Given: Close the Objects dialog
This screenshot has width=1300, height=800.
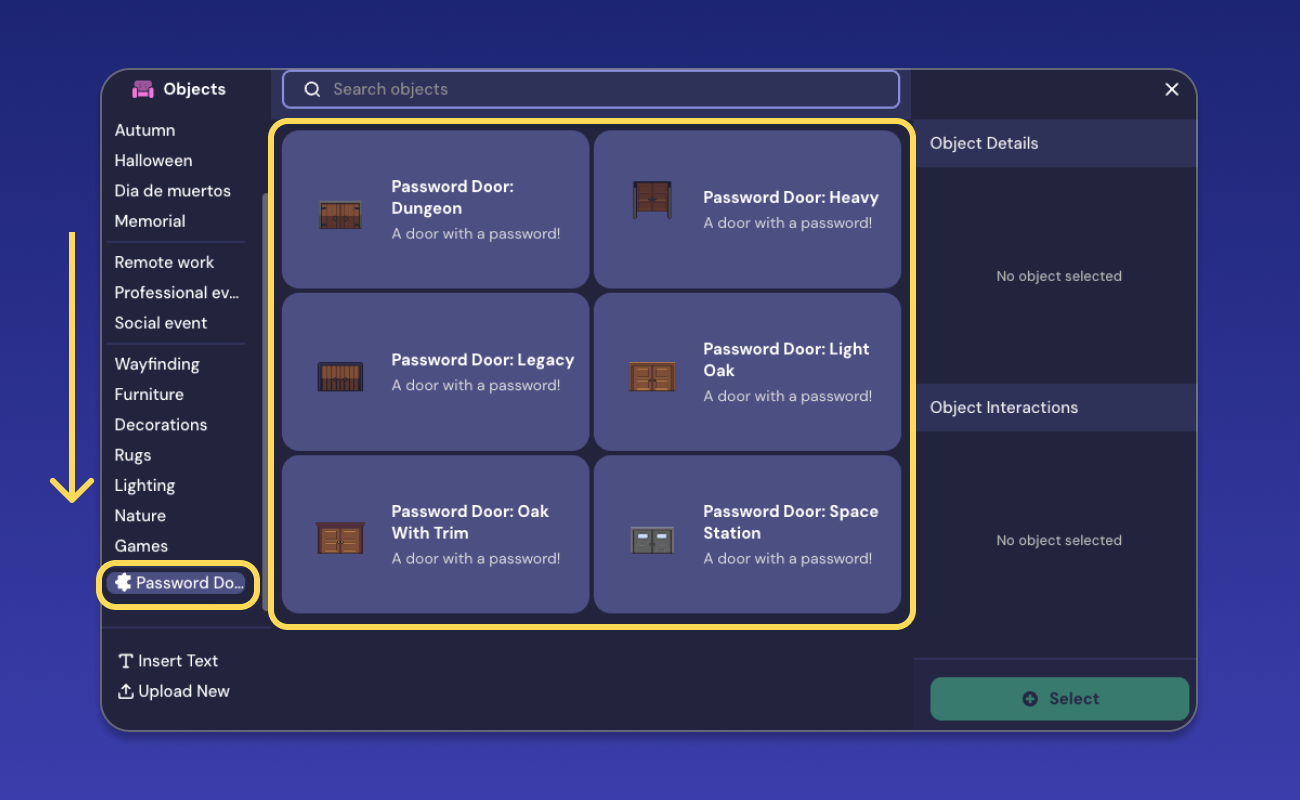Looking at the screenshot, I should (x=1171, y=89).
